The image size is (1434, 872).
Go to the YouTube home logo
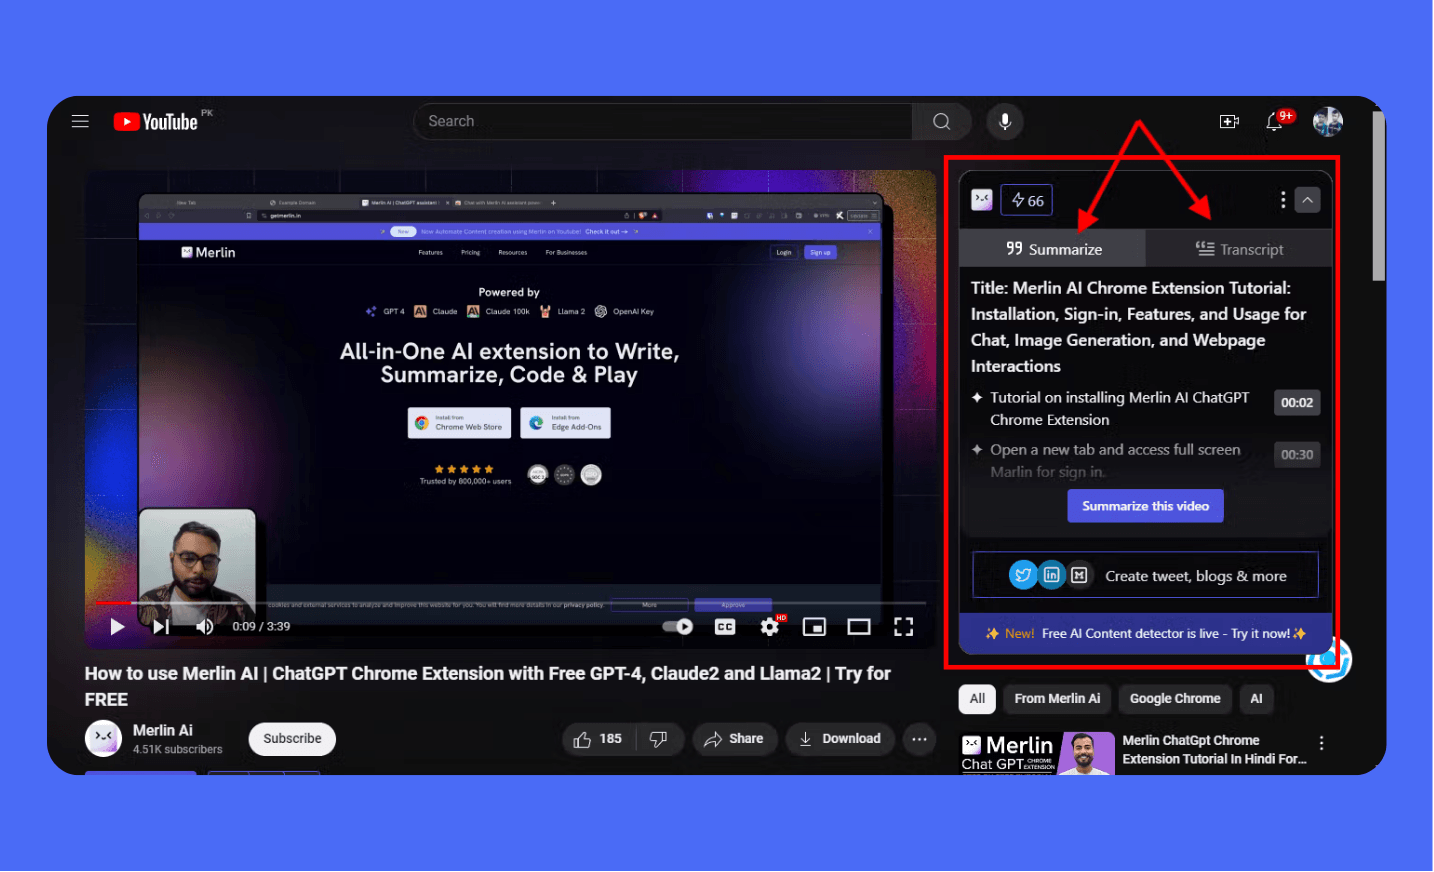[x=156, y=122]
